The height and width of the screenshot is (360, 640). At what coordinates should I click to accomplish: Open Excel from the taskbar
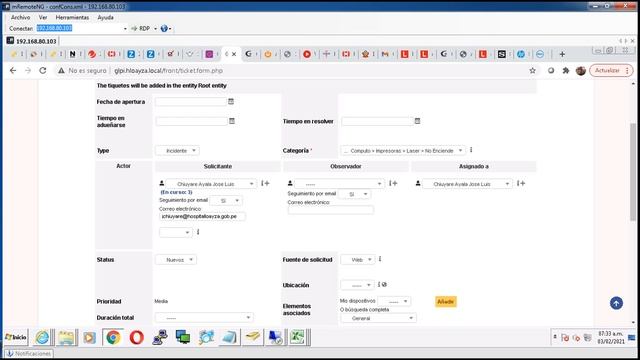click(x=297, y=338)
